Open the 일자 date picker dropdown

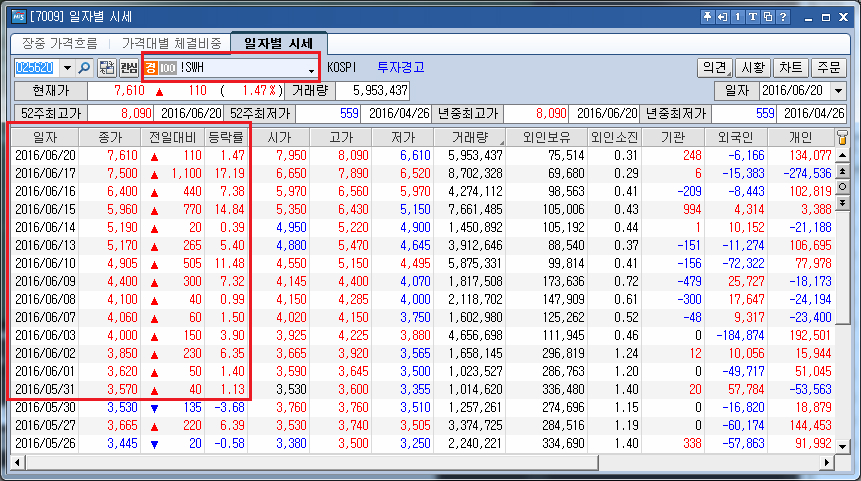tap(836, 91)
